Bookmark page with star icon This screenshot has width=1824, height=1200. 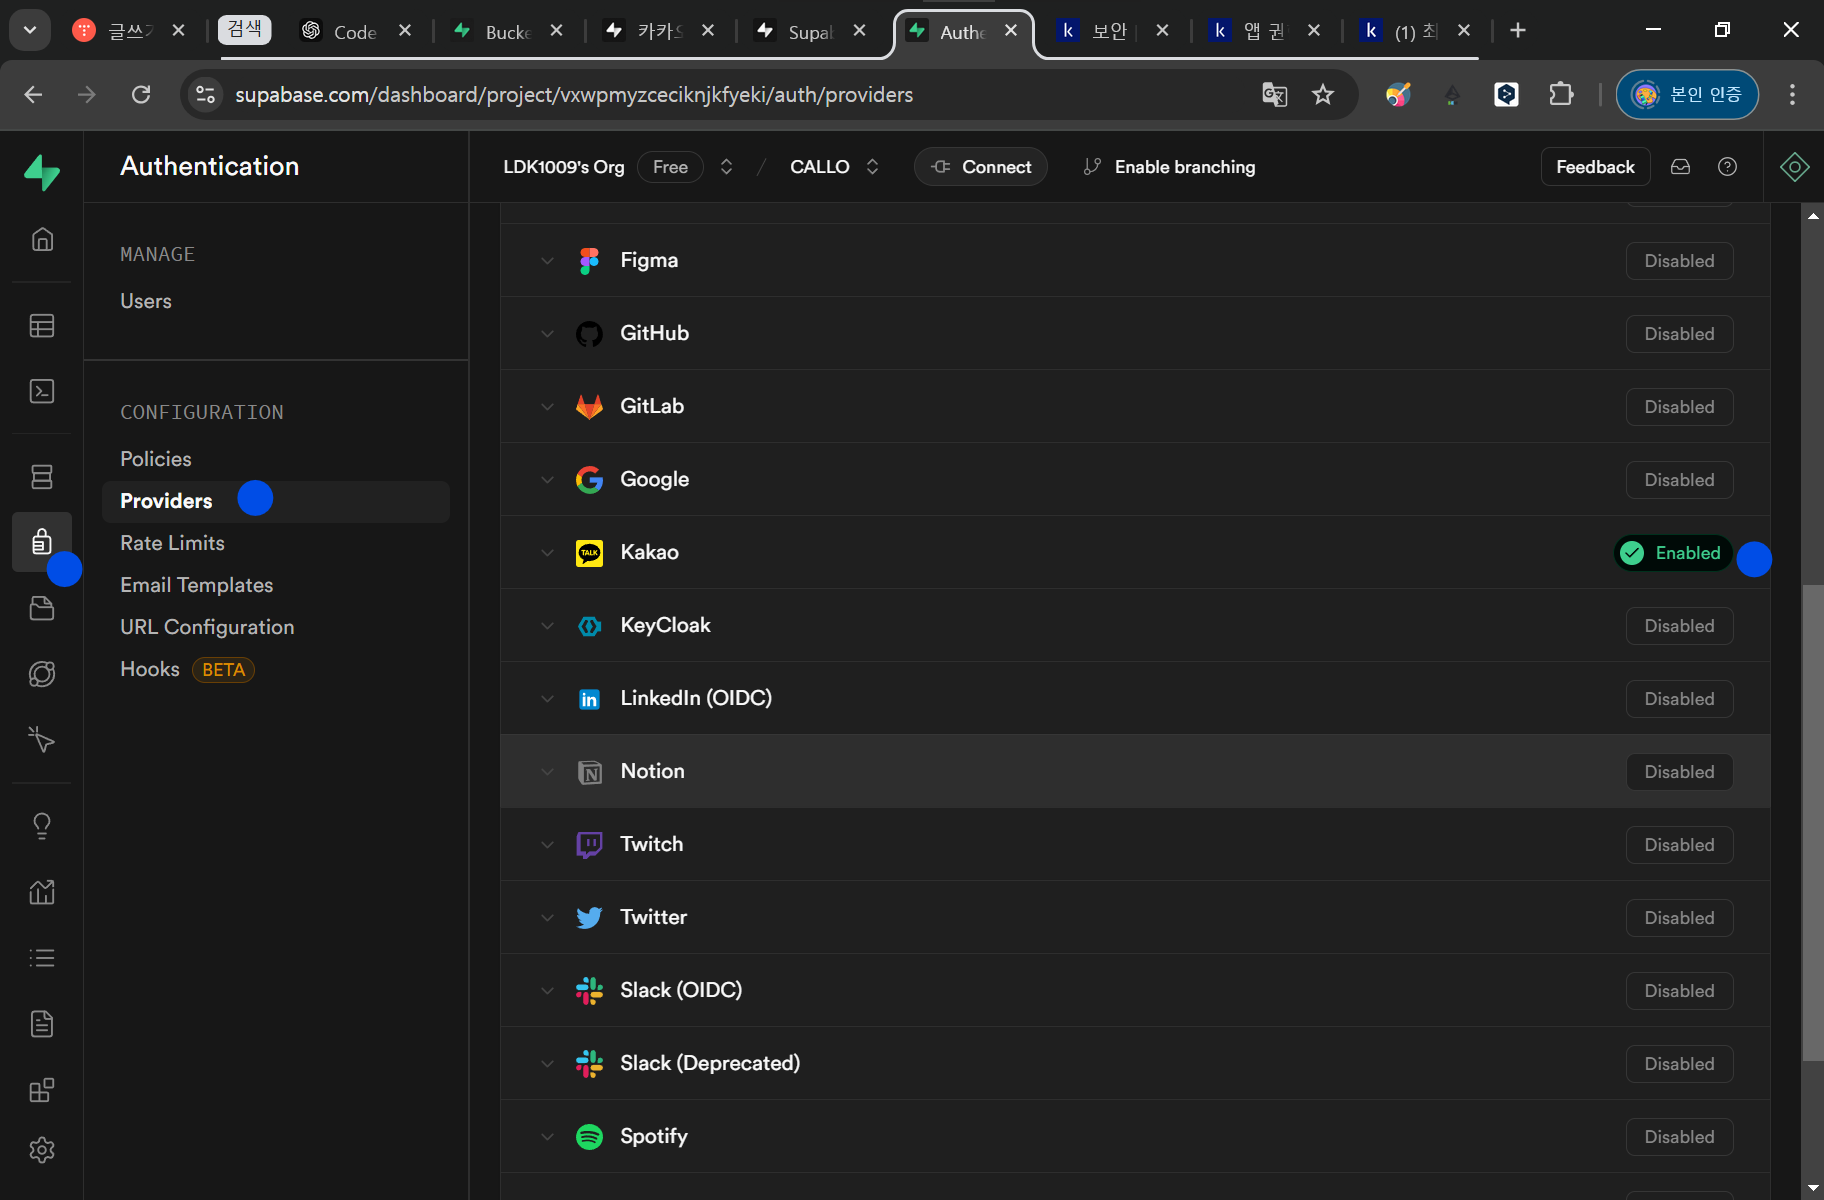[1323, 95]
